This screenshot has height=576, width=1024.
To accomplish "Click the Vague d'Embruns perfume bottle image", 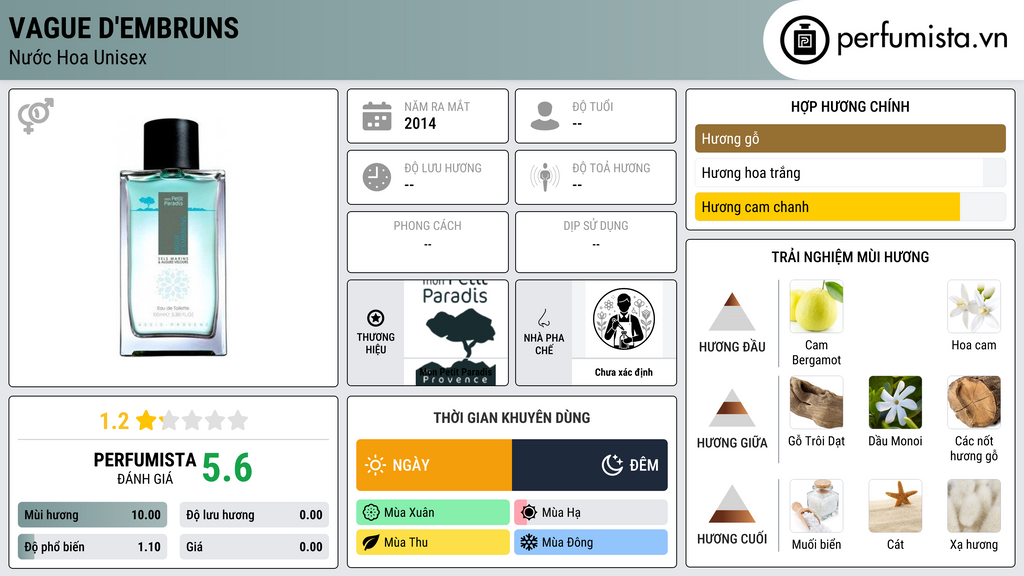I will point(172,238).
